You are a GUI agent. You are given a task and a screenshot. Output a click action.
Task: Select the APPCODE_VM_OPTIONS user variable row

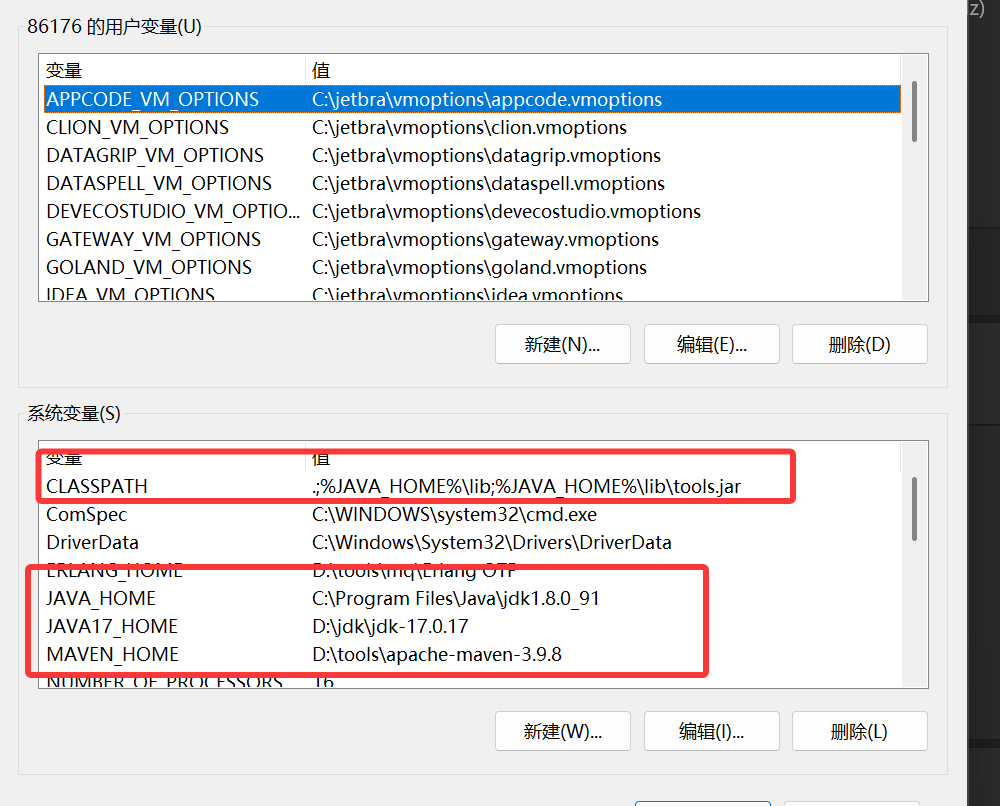pos(152,100)
